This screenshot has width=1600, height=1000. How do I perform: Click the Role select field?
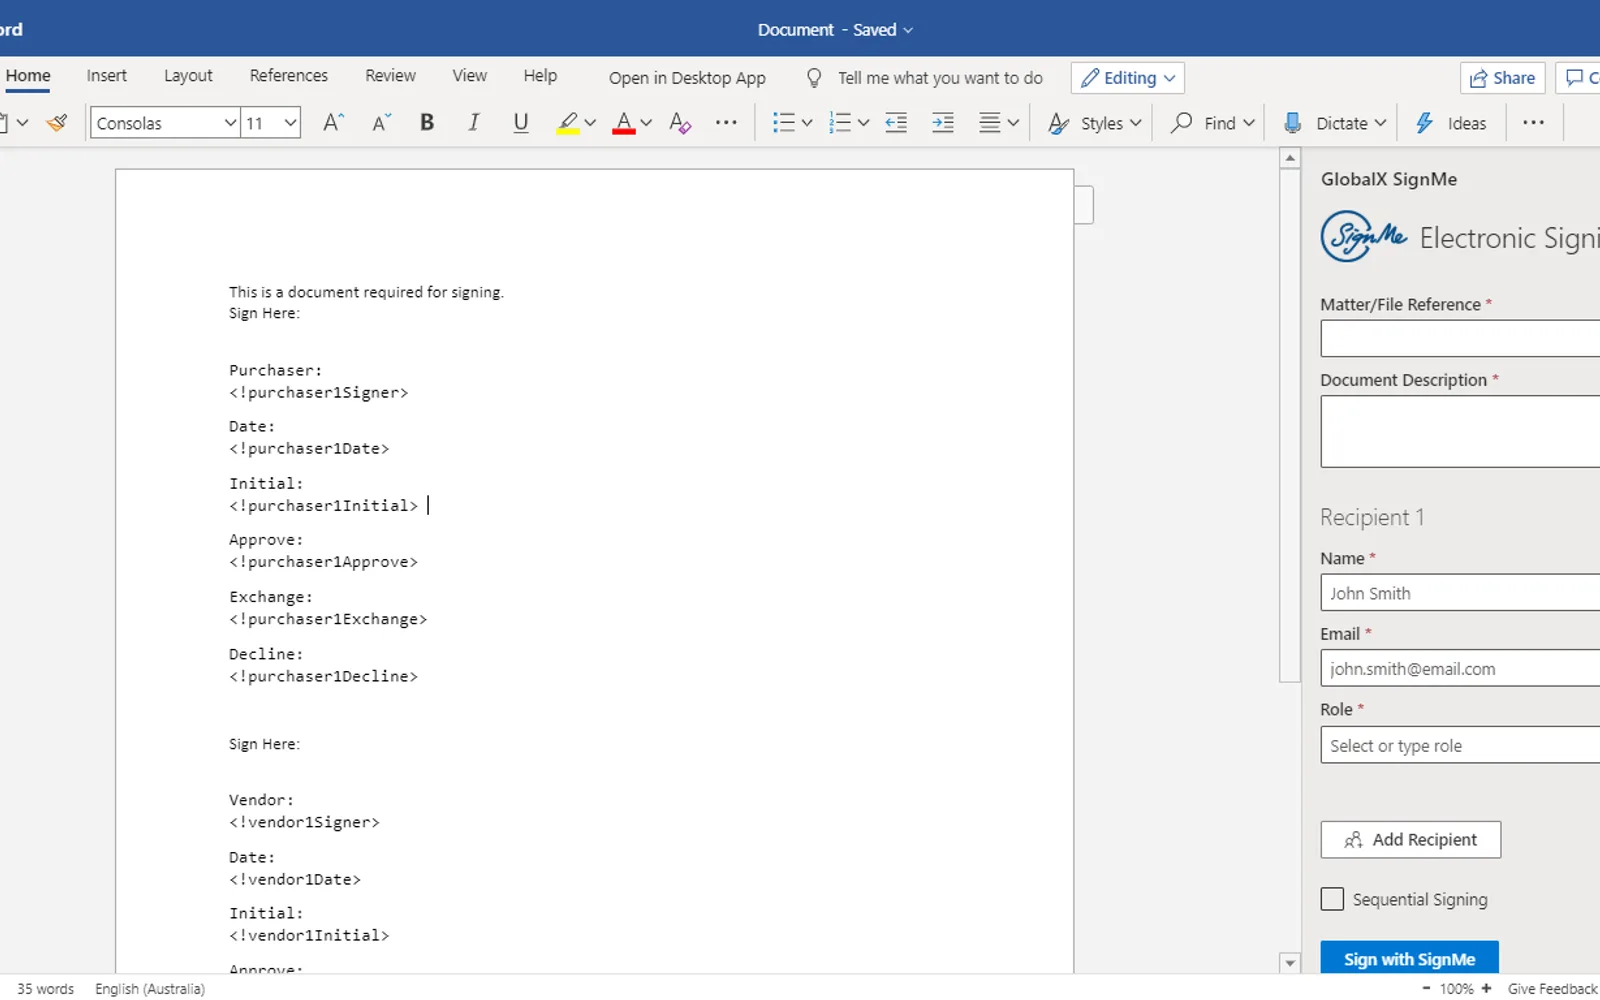tap(1460, 745)
